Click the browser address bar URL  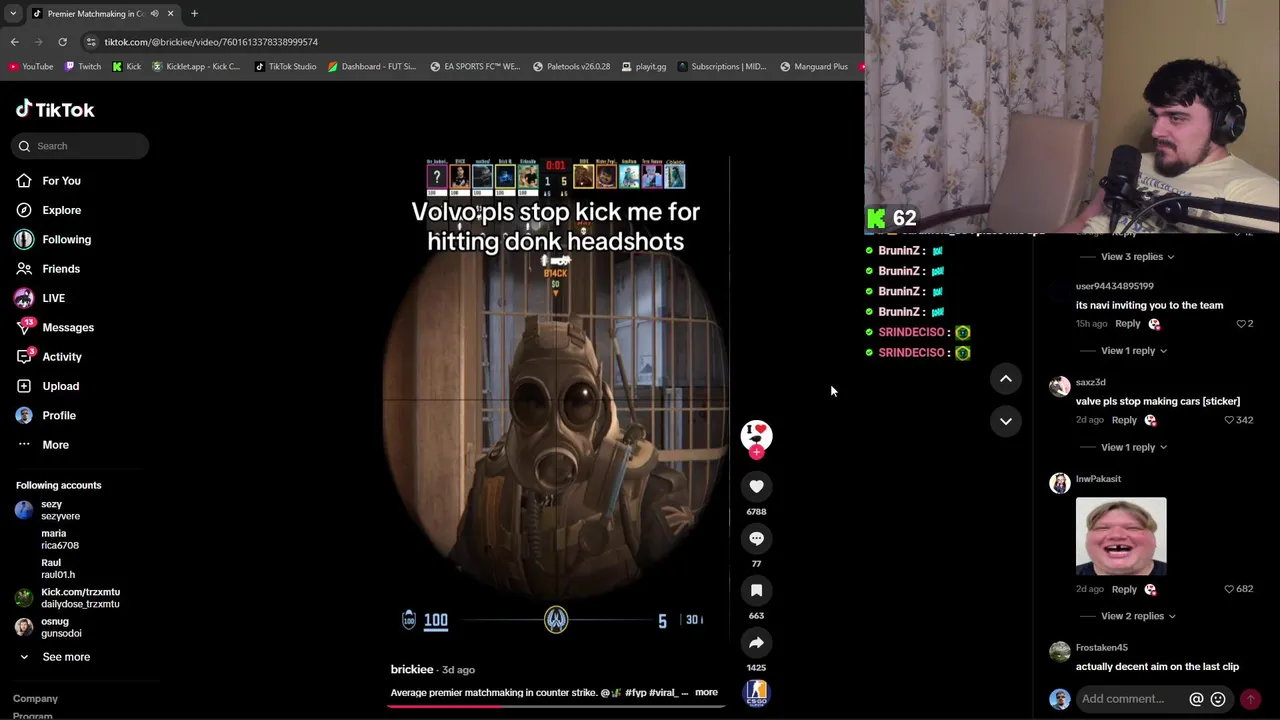tap(211, 42)
